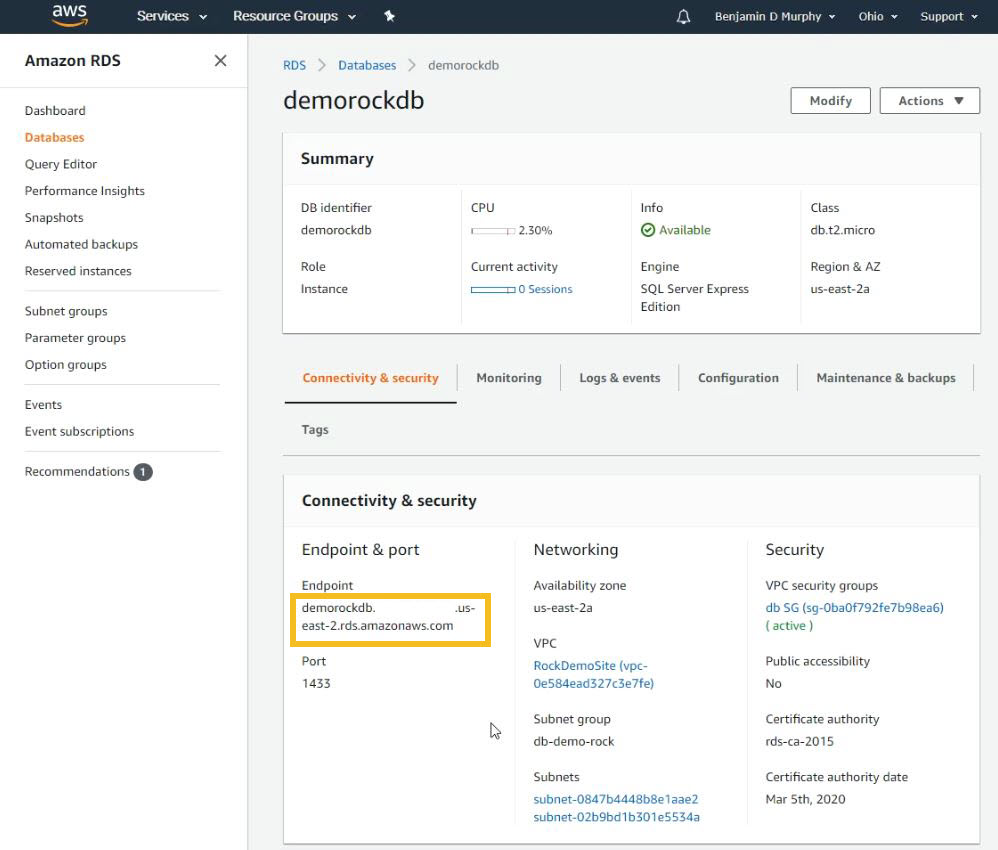Switch to Connectivity & security tab
998x850 pixels.
pyautogui.click(x=370, y=378)
